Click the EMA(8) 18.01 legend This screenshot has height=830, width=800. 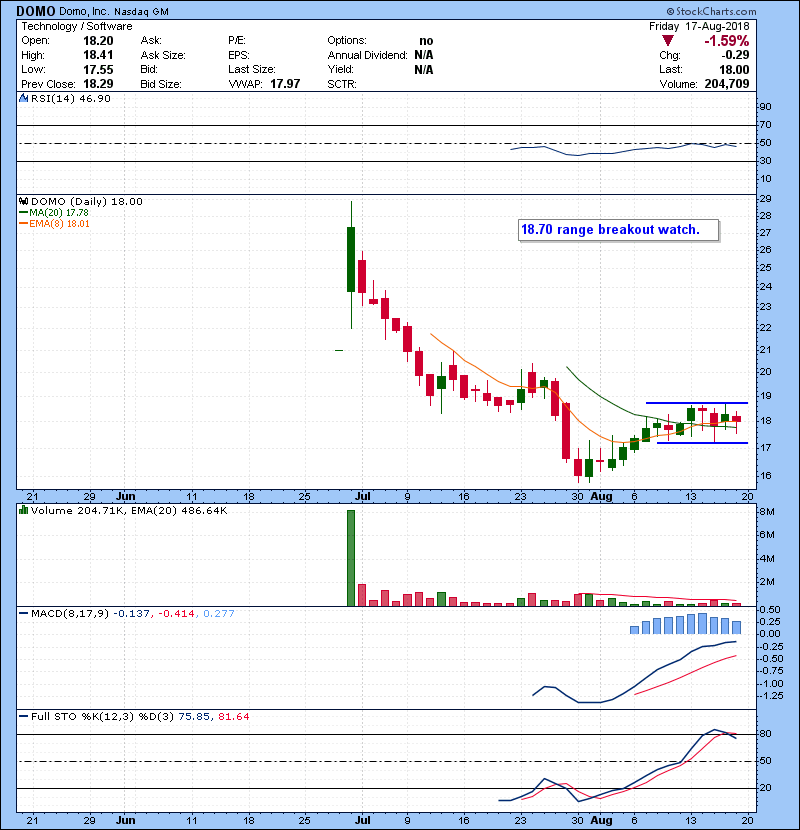point(59,223)
